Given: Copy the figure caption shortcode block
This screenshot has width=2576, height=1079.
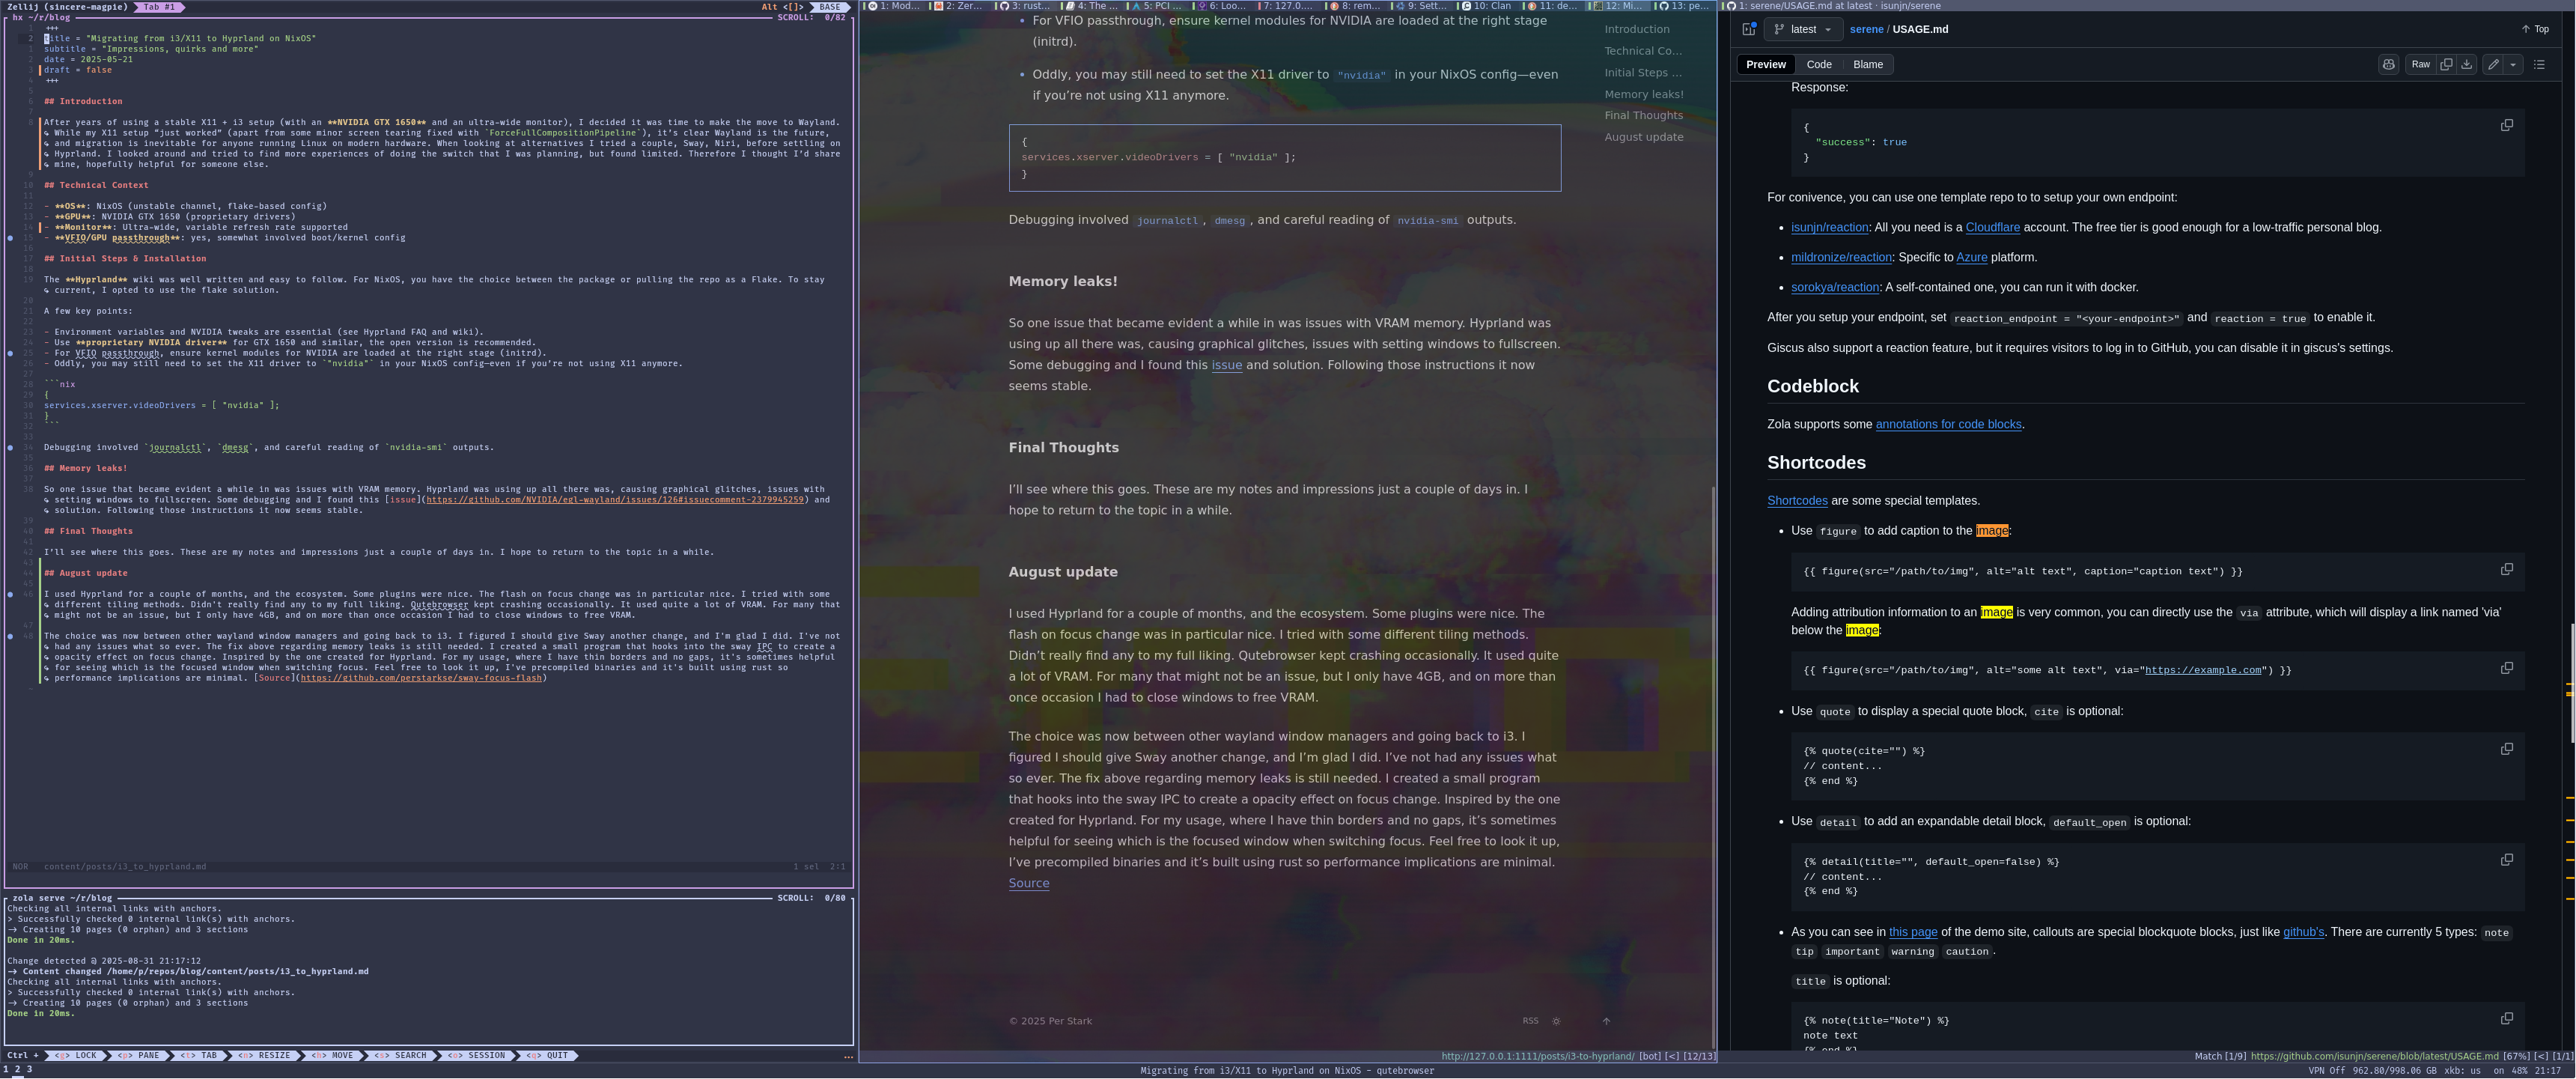Looking at the screenshot, I should tap(2507, 569).
